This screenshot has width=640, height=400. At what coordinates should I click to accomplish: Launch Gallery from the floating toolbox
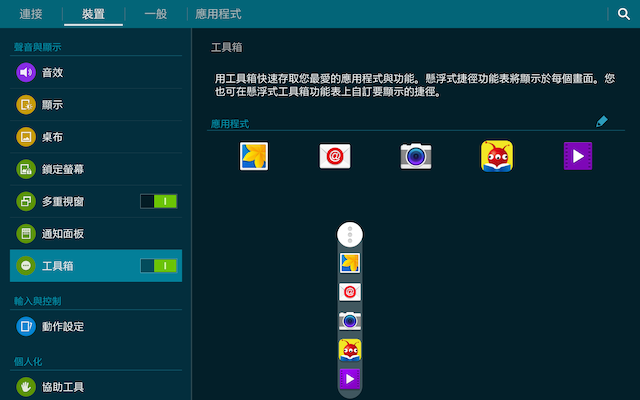[x=350, y=263]
